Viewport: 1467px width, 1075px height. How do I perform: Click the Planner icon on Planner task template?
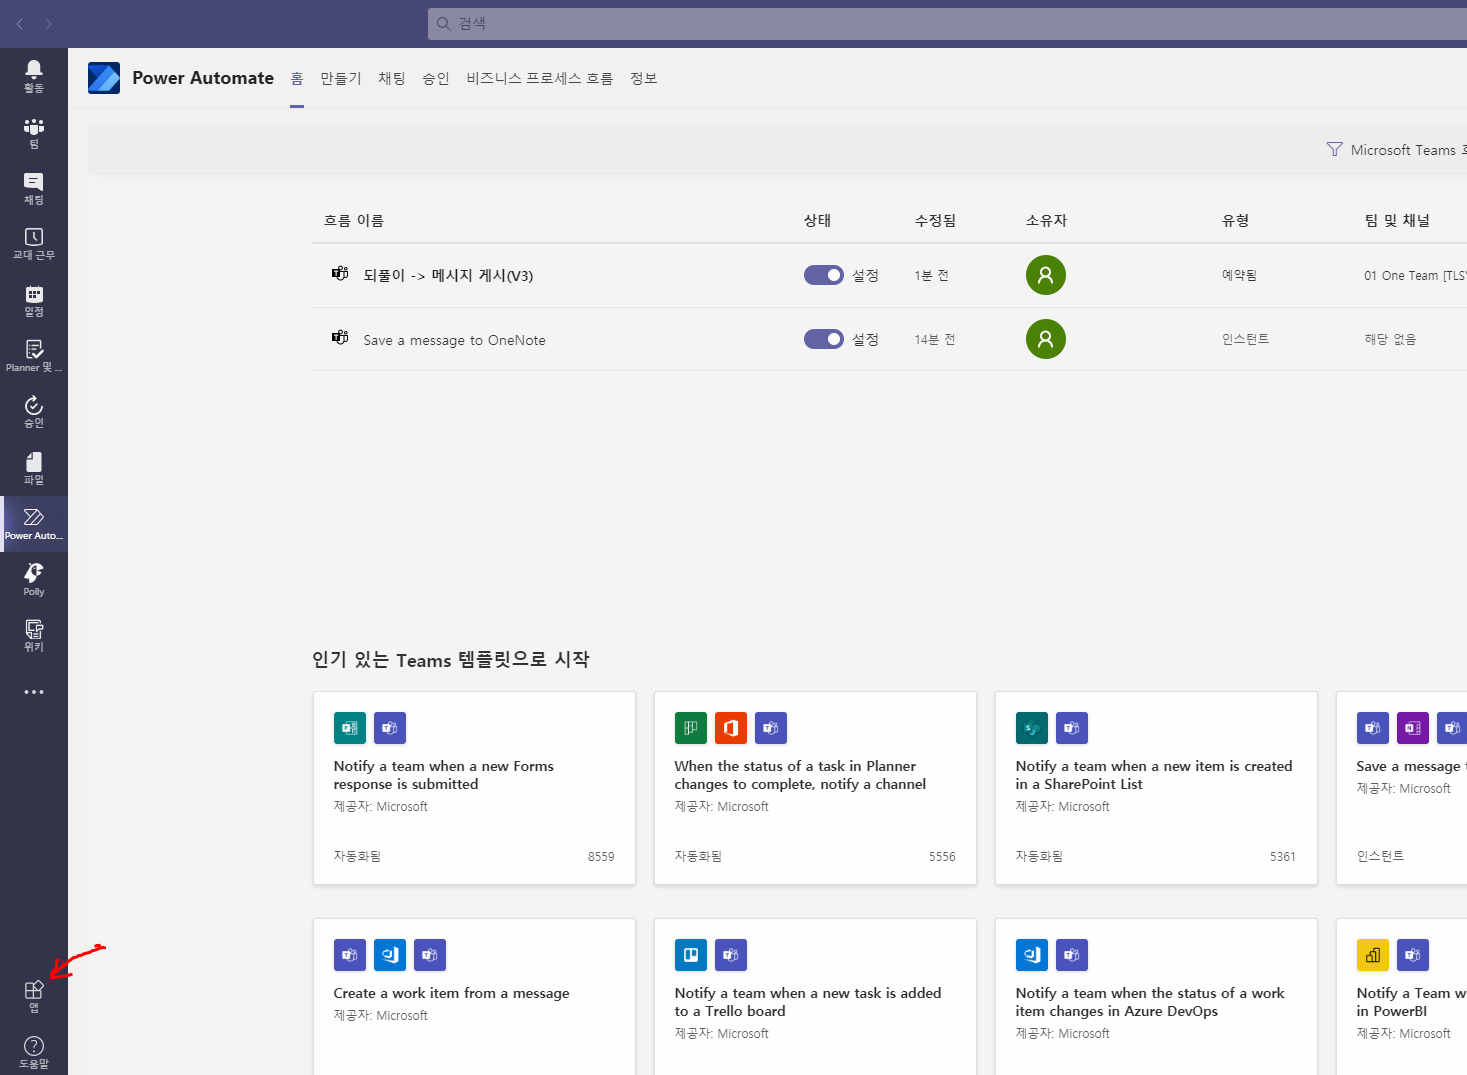(x=691, y=728)
